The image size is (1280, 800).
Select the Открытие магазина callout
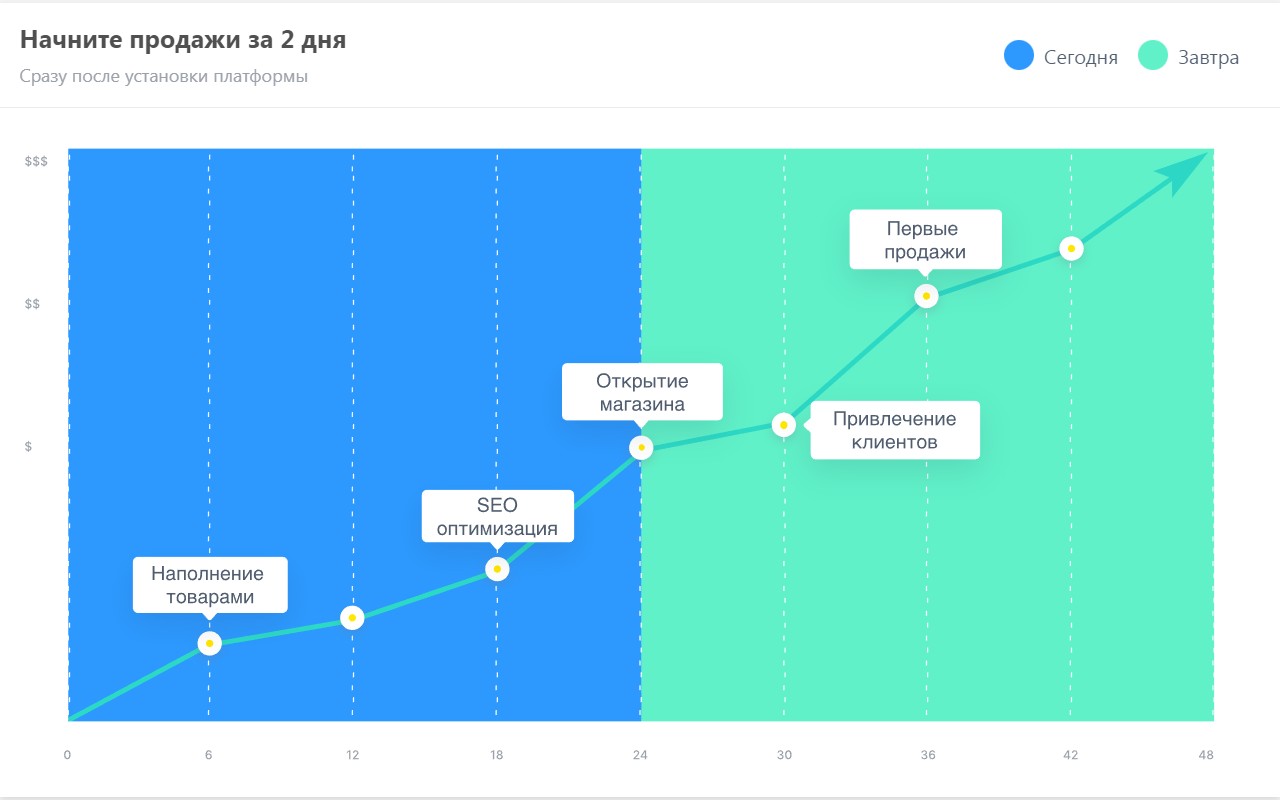[642, 392]
